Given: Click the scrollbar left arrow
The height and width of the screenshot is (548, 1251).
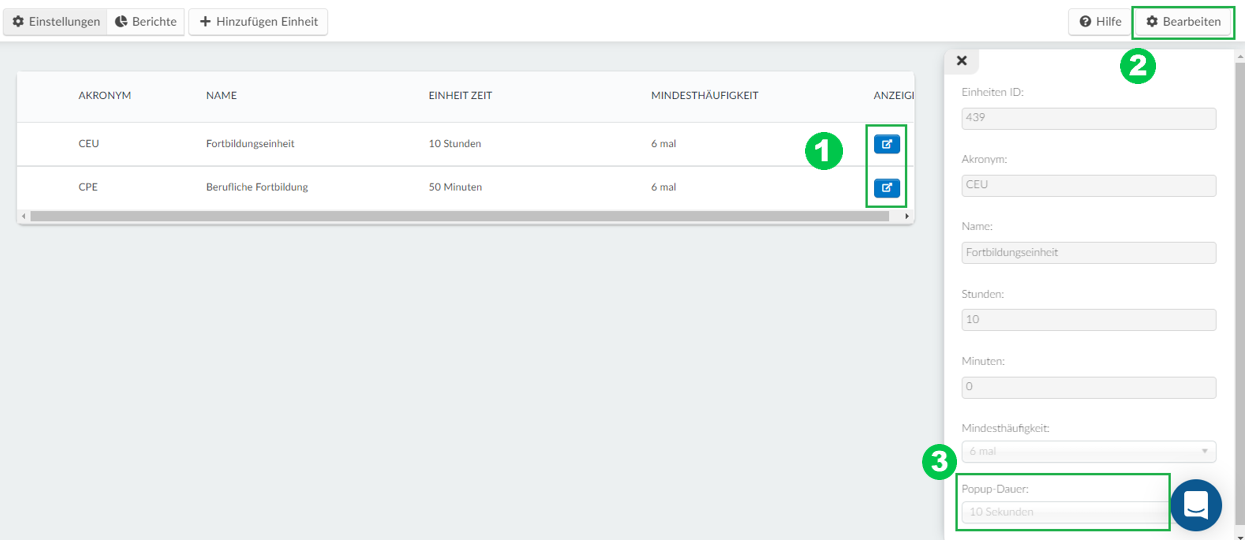Looking at the screenshot, I should coord(23,216).
